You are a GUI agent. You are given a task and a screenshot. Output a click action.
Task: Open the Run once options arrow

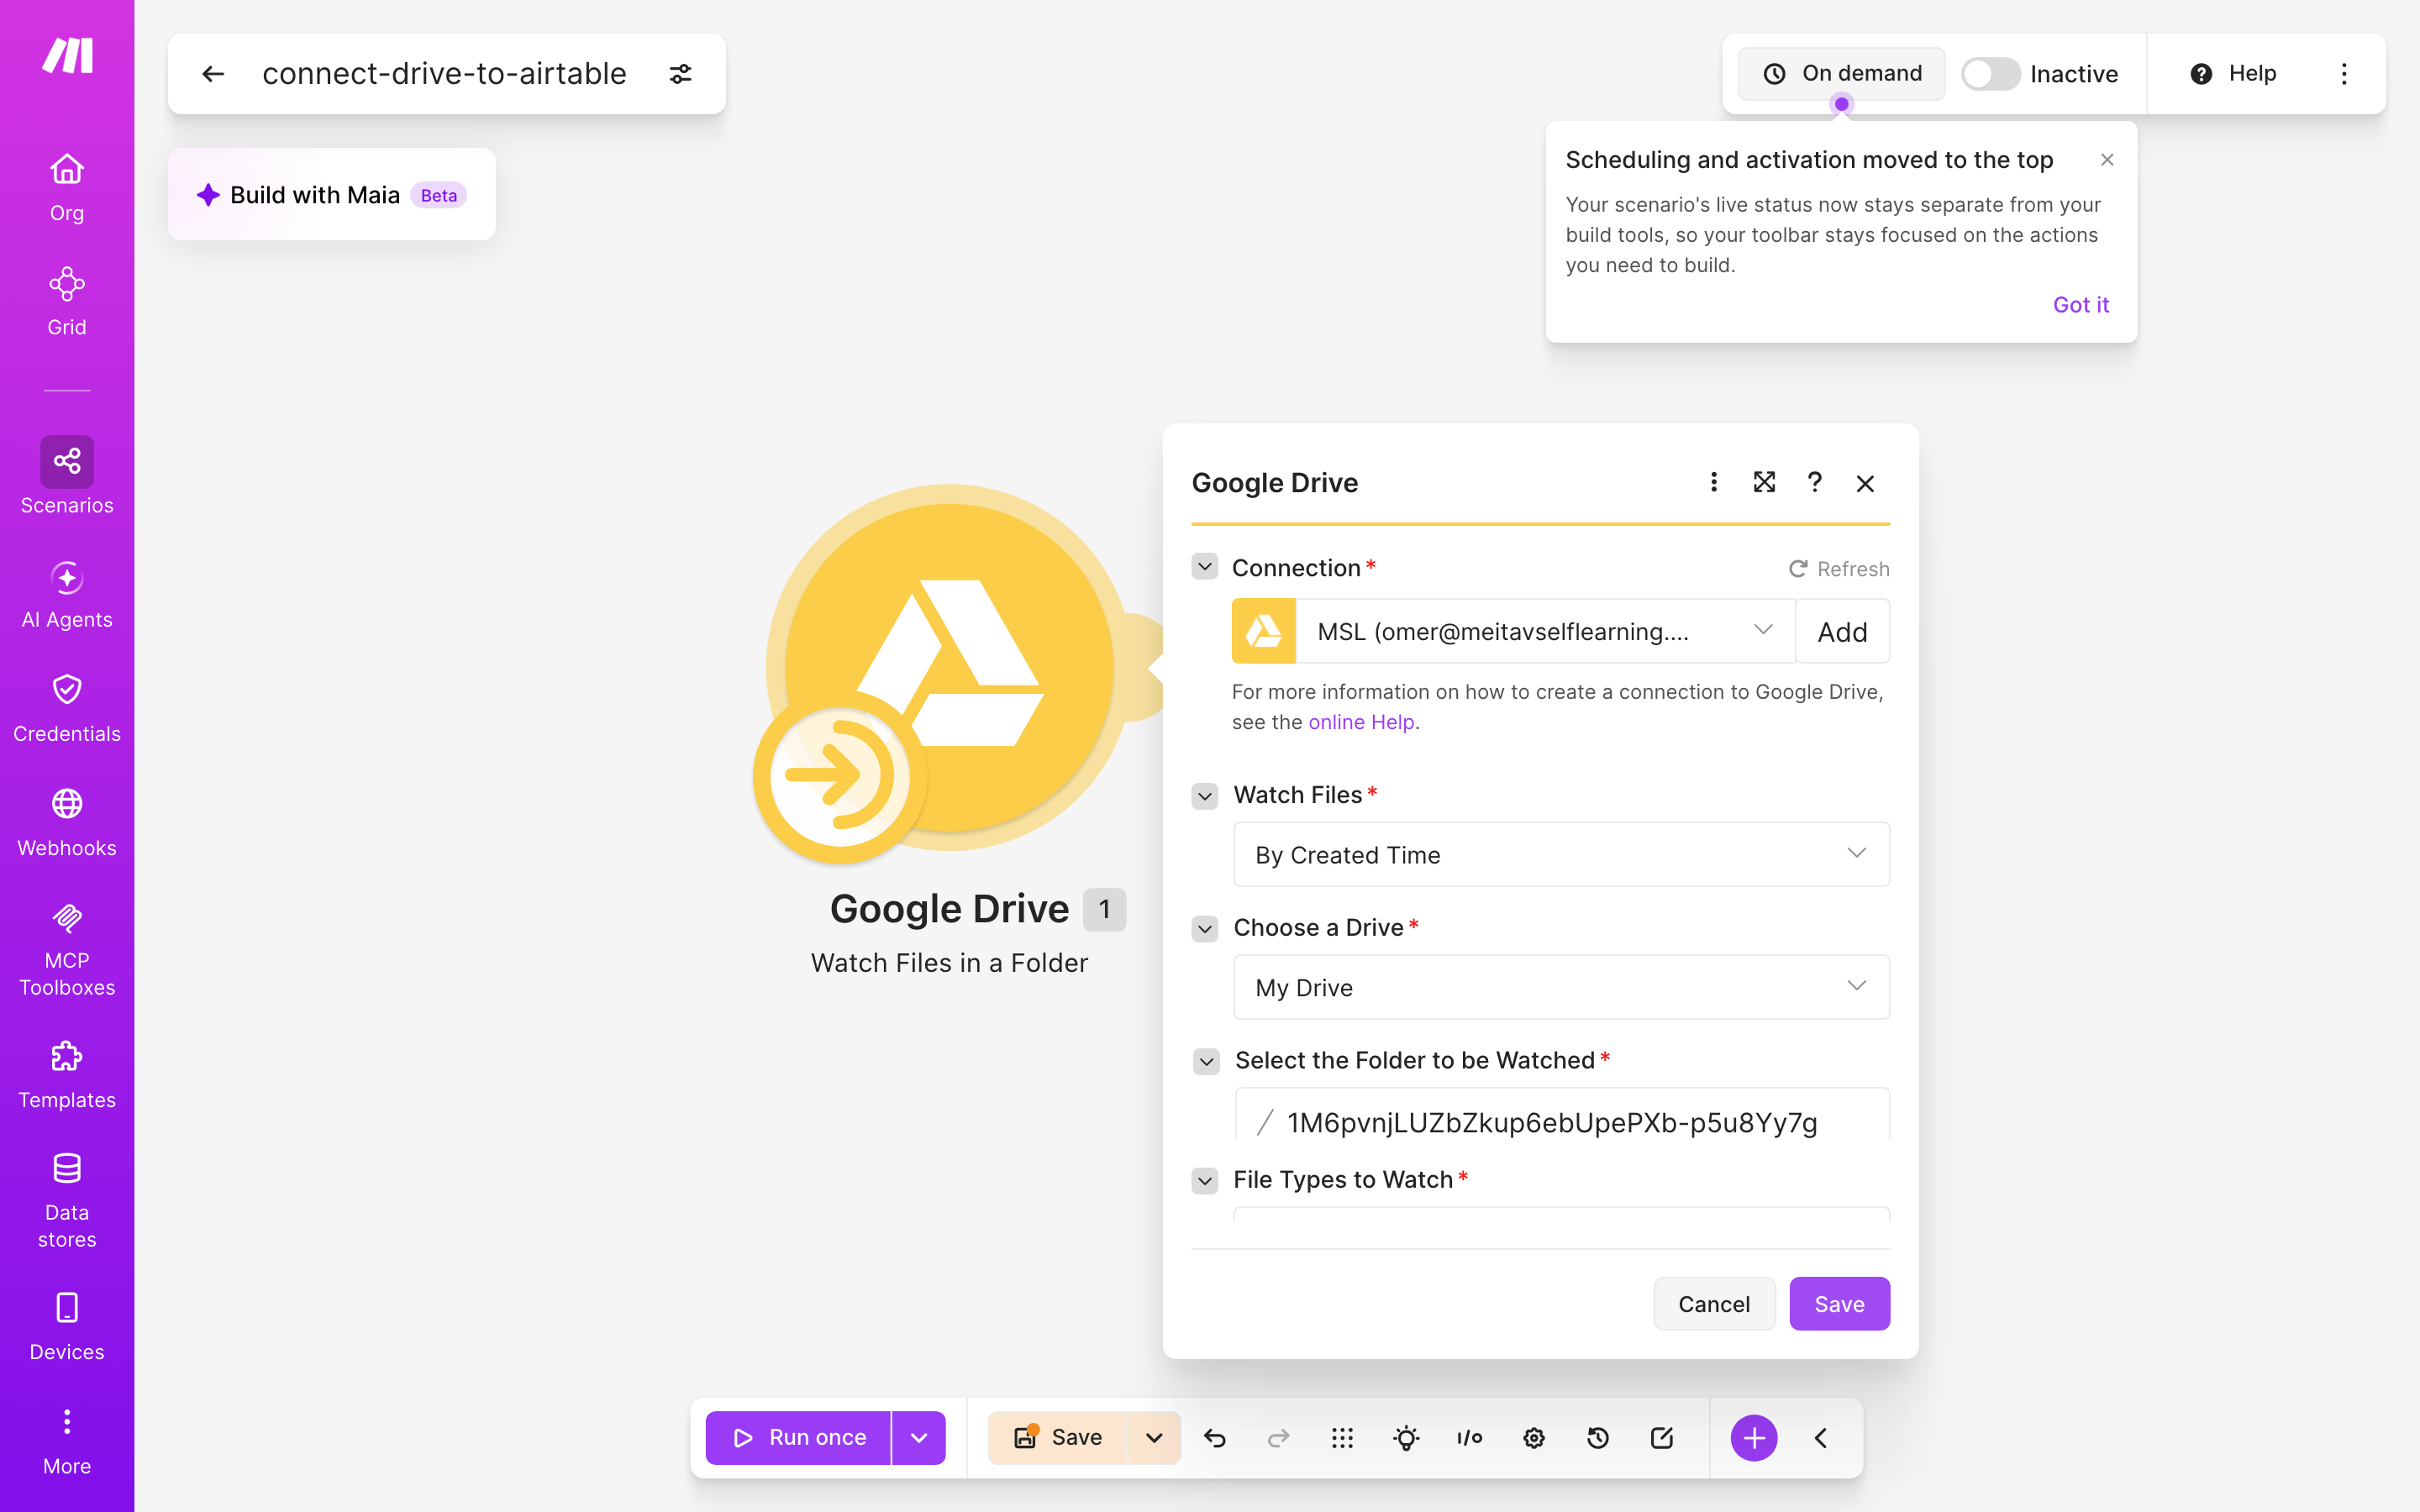tap(919, 1438)
